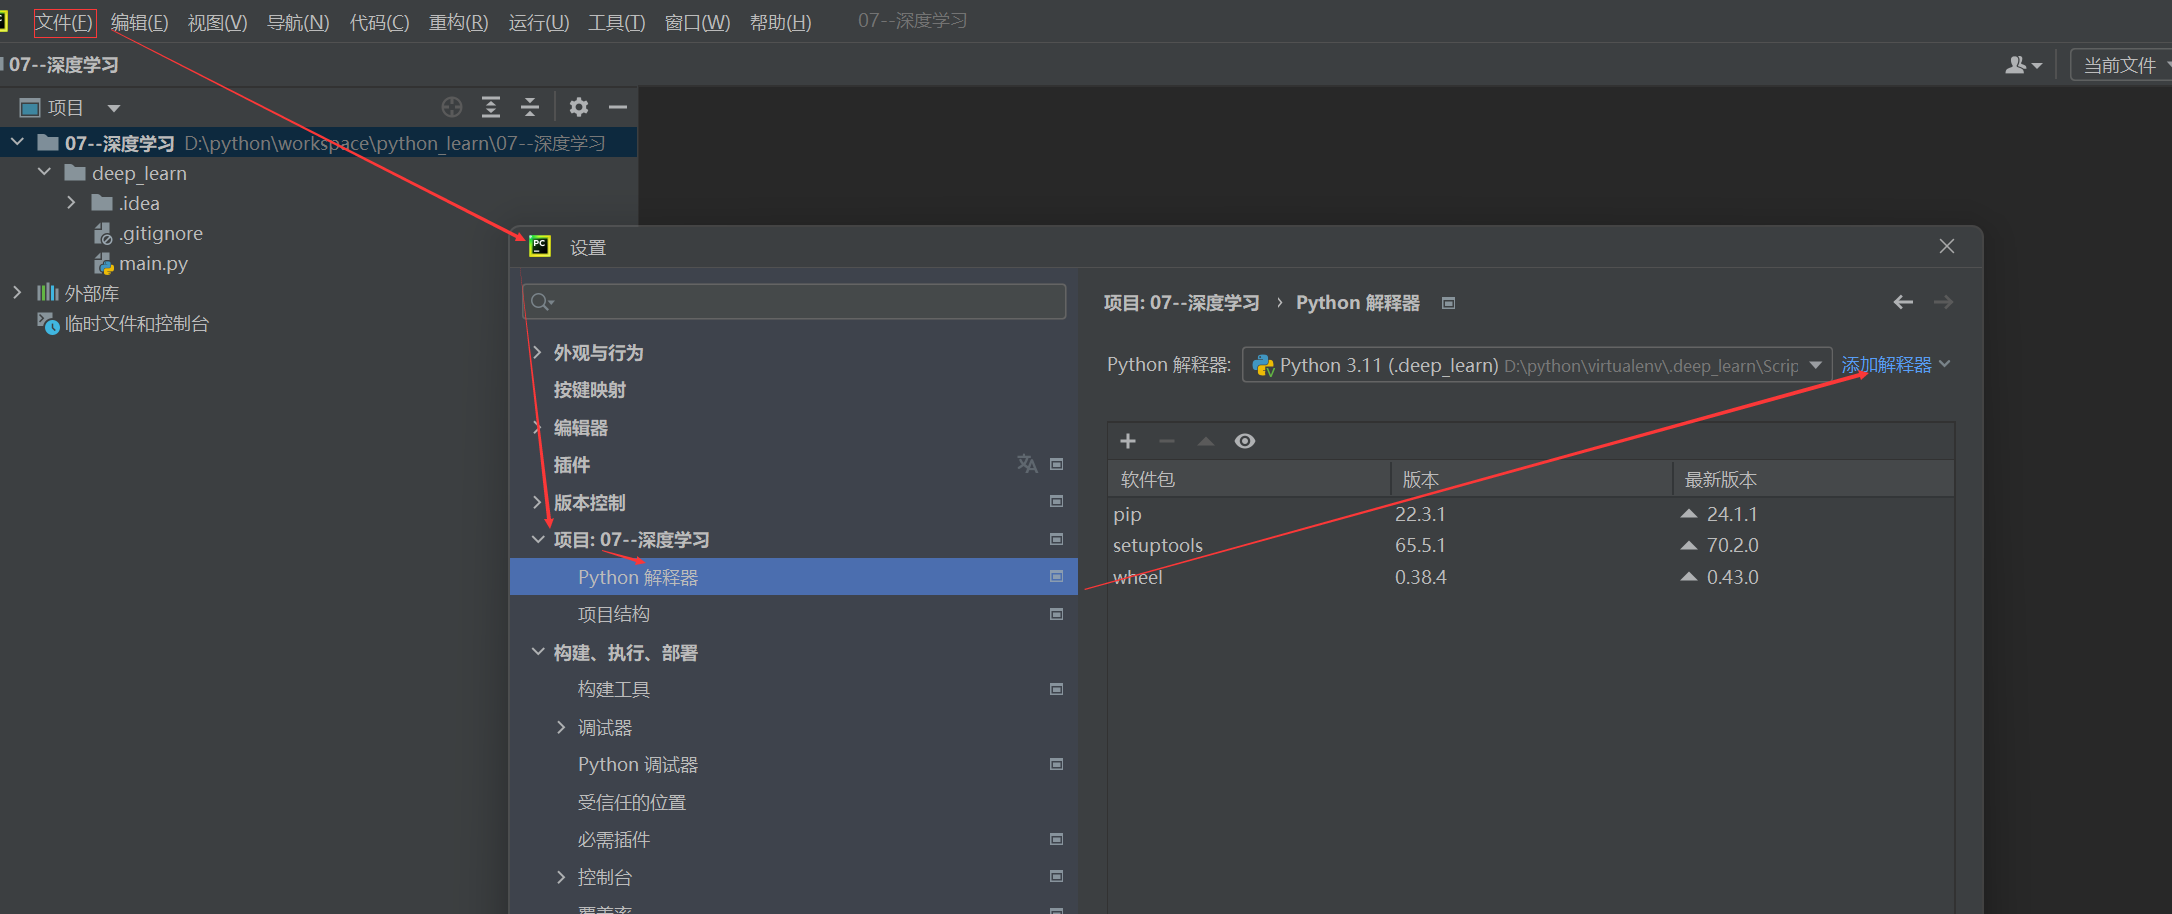The image size is (2172, 914).
Task: Open the 文件(F) menu
Action: (64, 22)
